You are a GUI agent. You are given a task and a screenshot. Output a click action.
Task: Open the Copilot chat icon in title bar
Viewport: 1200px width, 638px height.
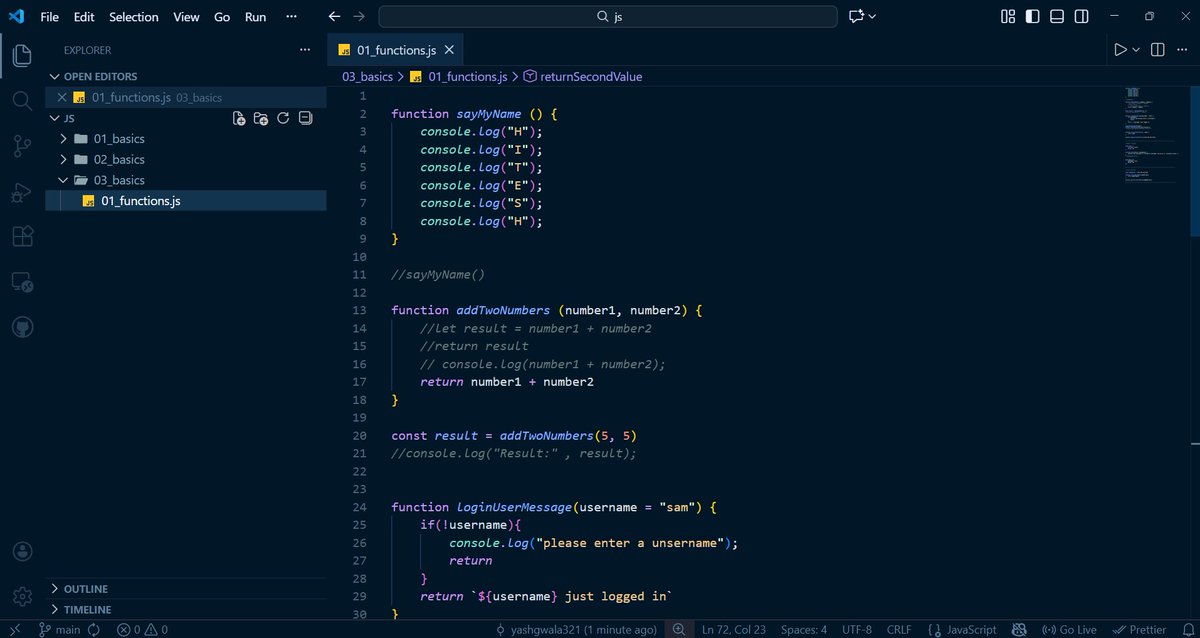point(856,17)
